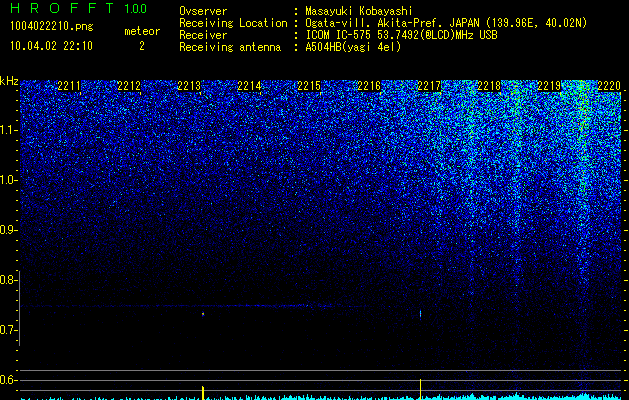629x400 pixels.
Task: Click the Receiving antenna field label
Action: click(x=230, y=47)
